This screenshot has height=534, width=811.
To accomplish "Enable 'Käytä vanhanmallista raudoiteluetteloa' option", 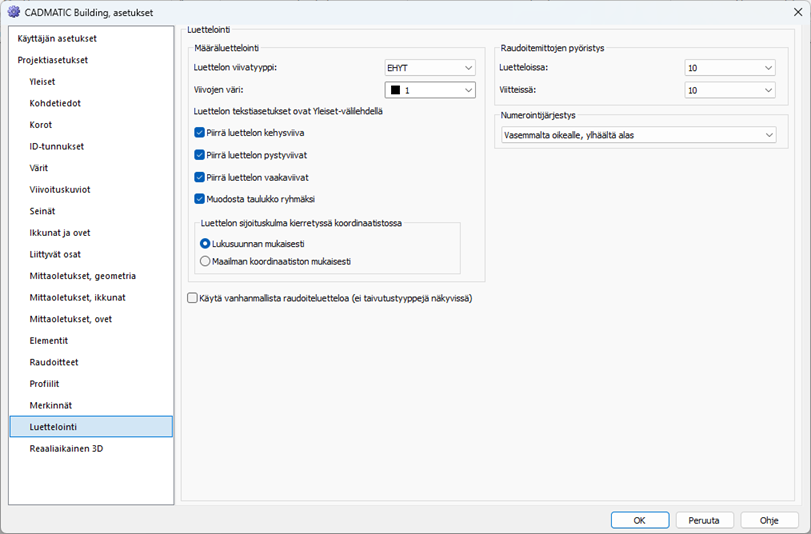I will pos(193,298).
